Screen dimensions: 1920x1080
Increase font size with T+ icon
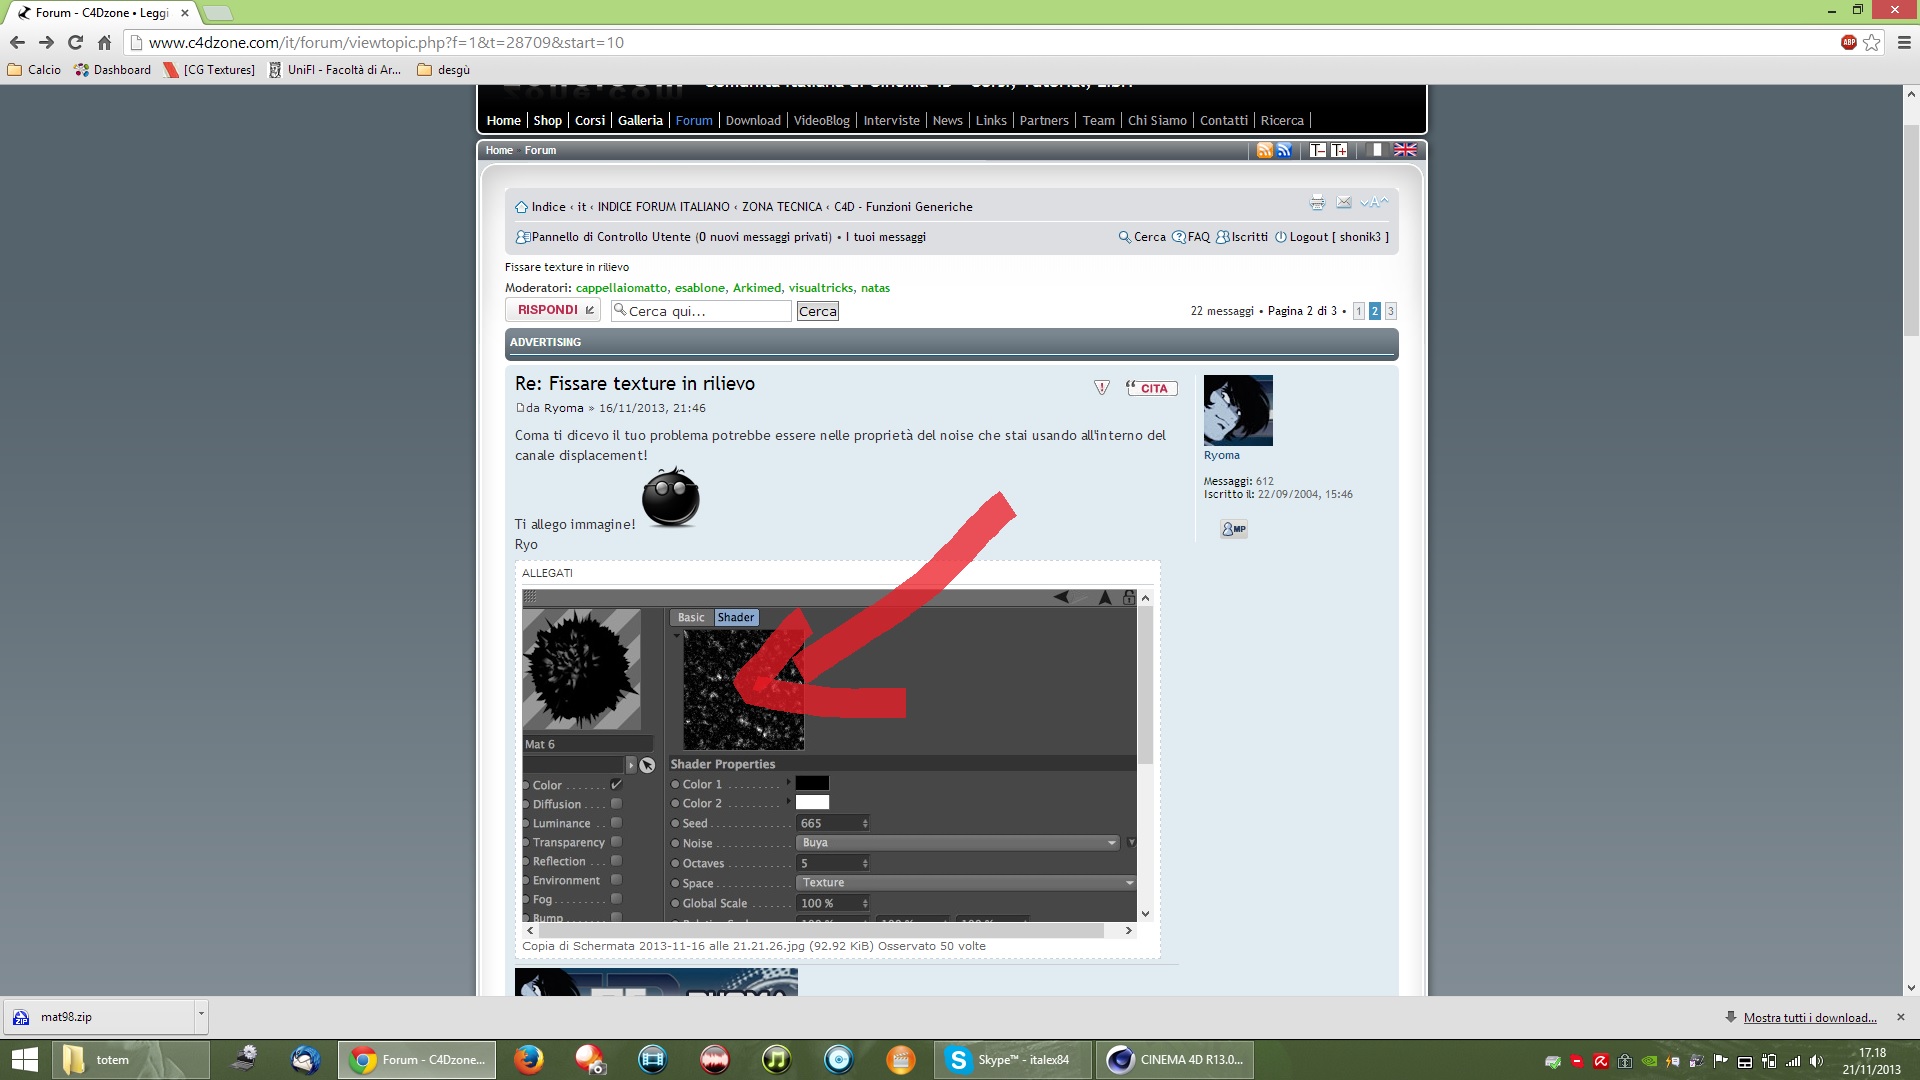[x=1338, y=150]
